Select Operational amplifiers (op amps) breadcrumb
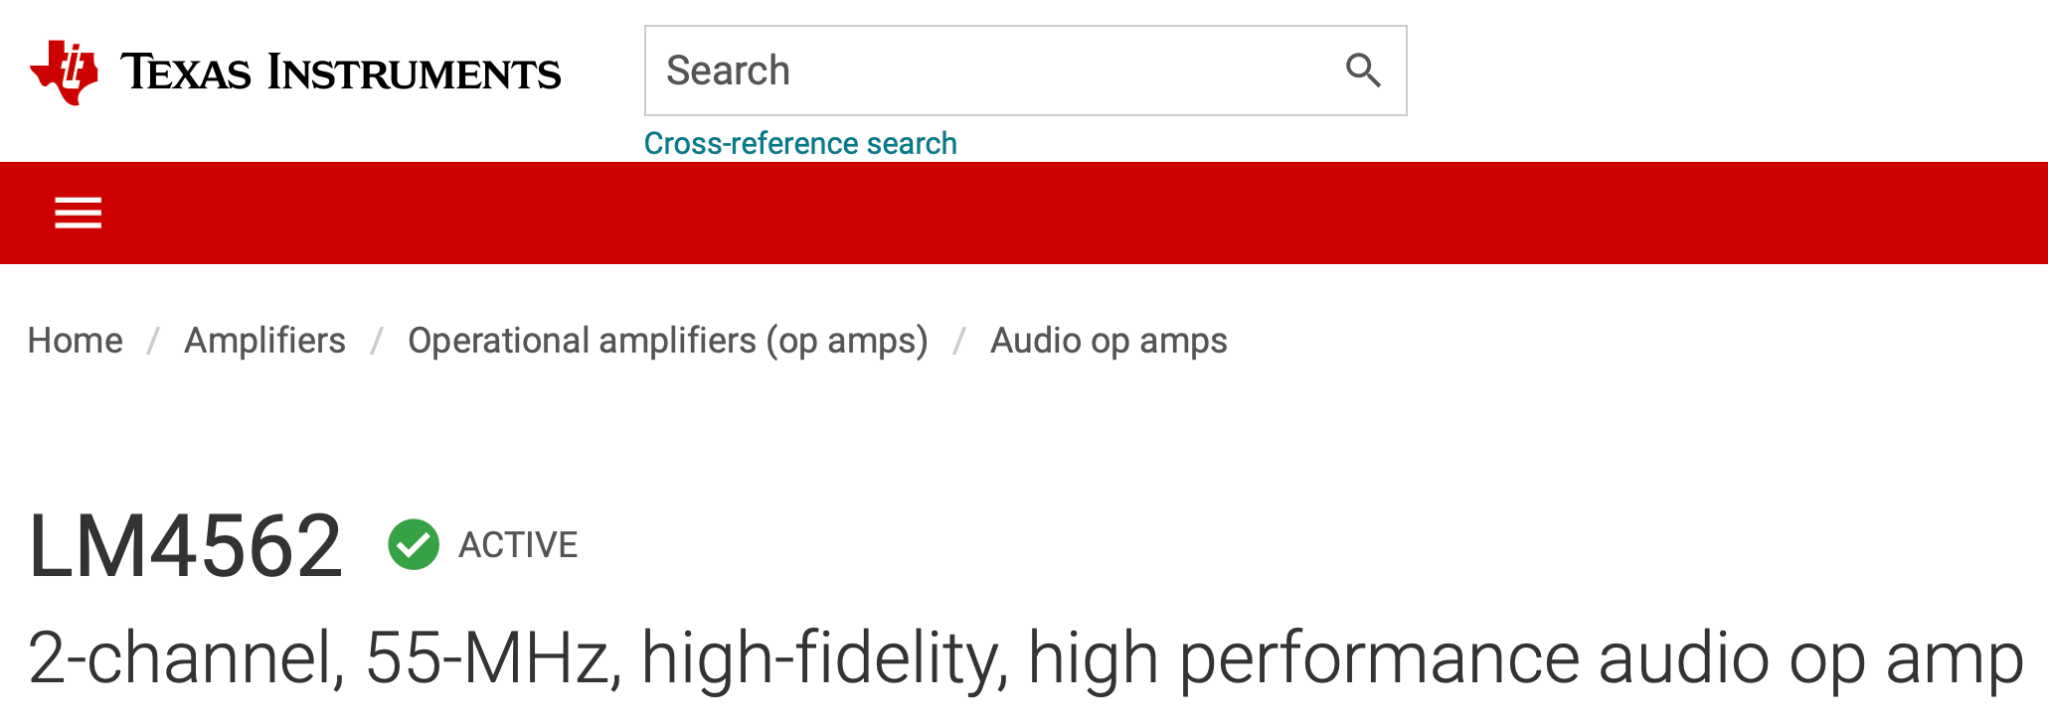The image size is (2048, 723). [x=668, y=341]
